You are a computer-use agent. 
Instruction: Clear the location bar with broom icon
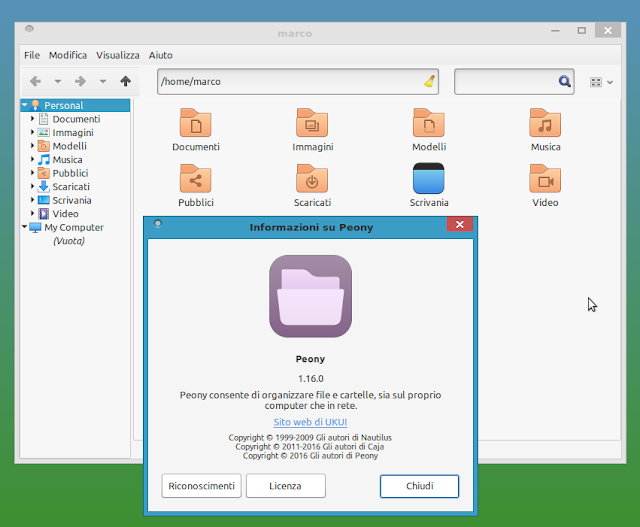coord(429,81)
